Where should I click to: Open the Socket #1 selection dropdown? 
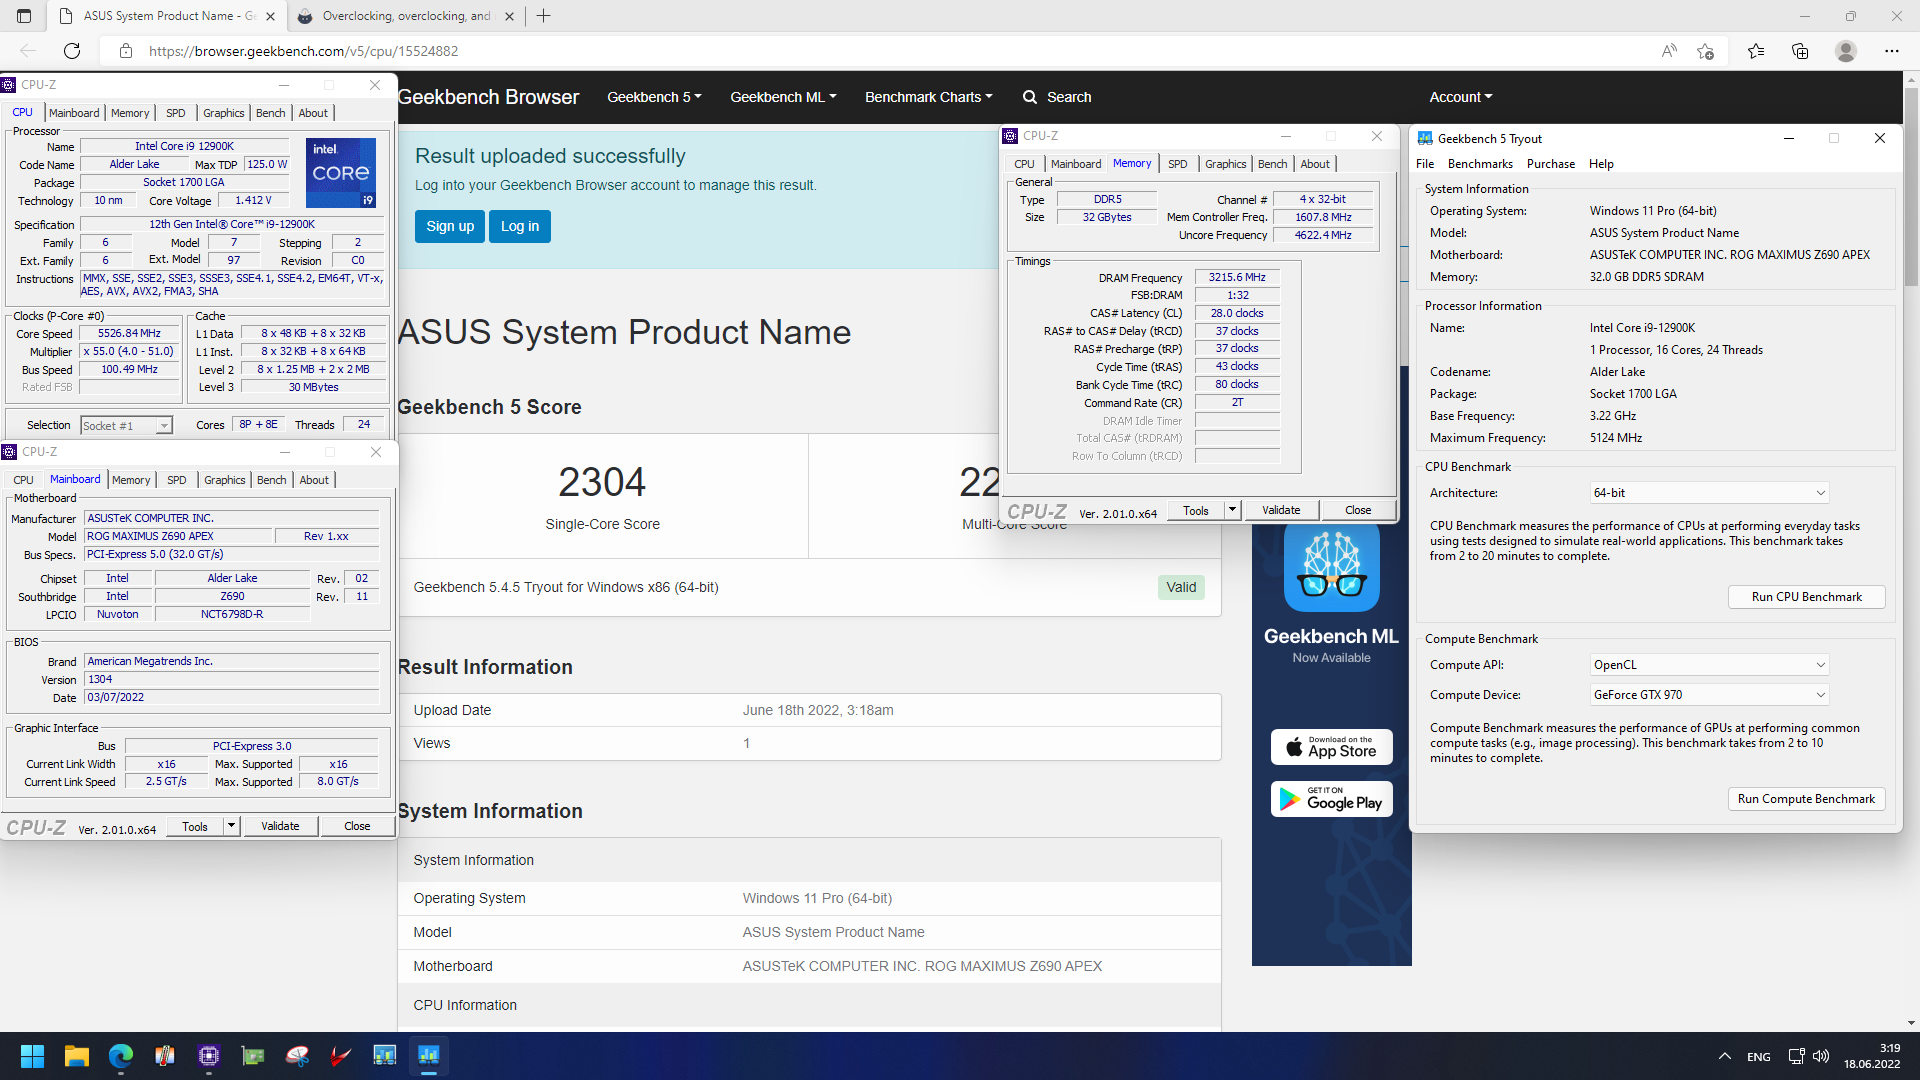[x=127, y=426]
